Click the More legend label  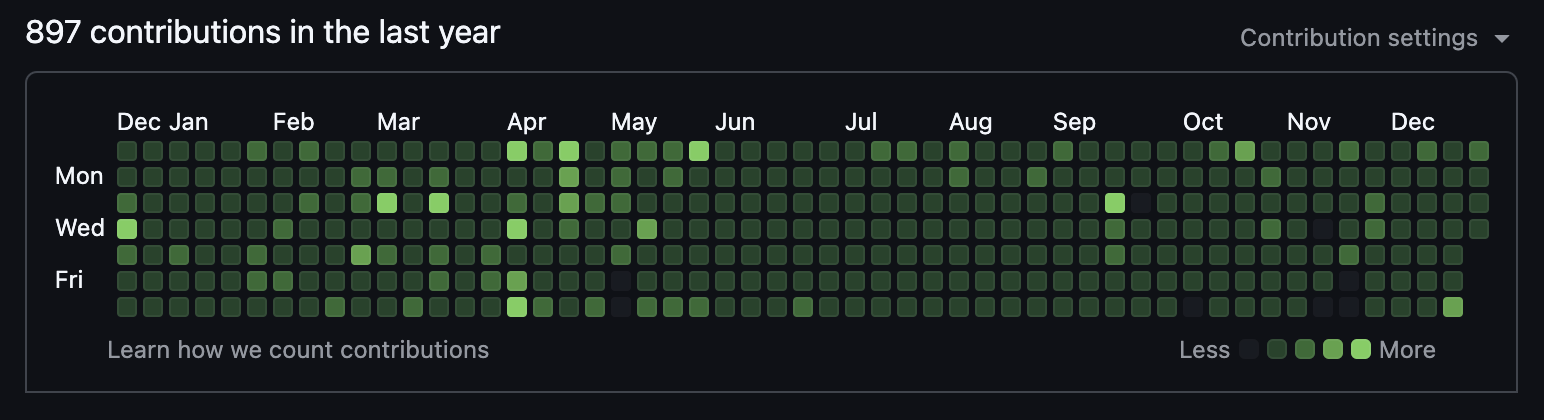1407,350
